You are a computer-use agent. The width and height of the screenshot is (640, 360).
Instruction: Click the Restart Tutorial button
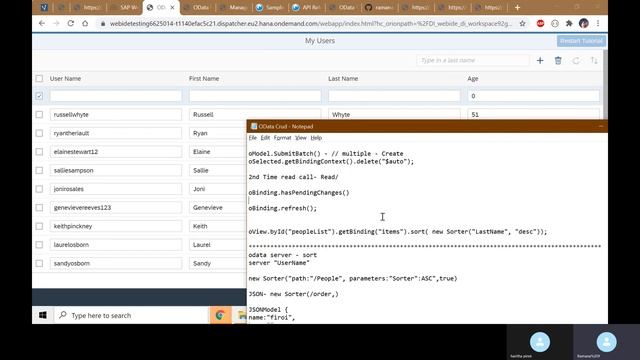tap(581, 41)
